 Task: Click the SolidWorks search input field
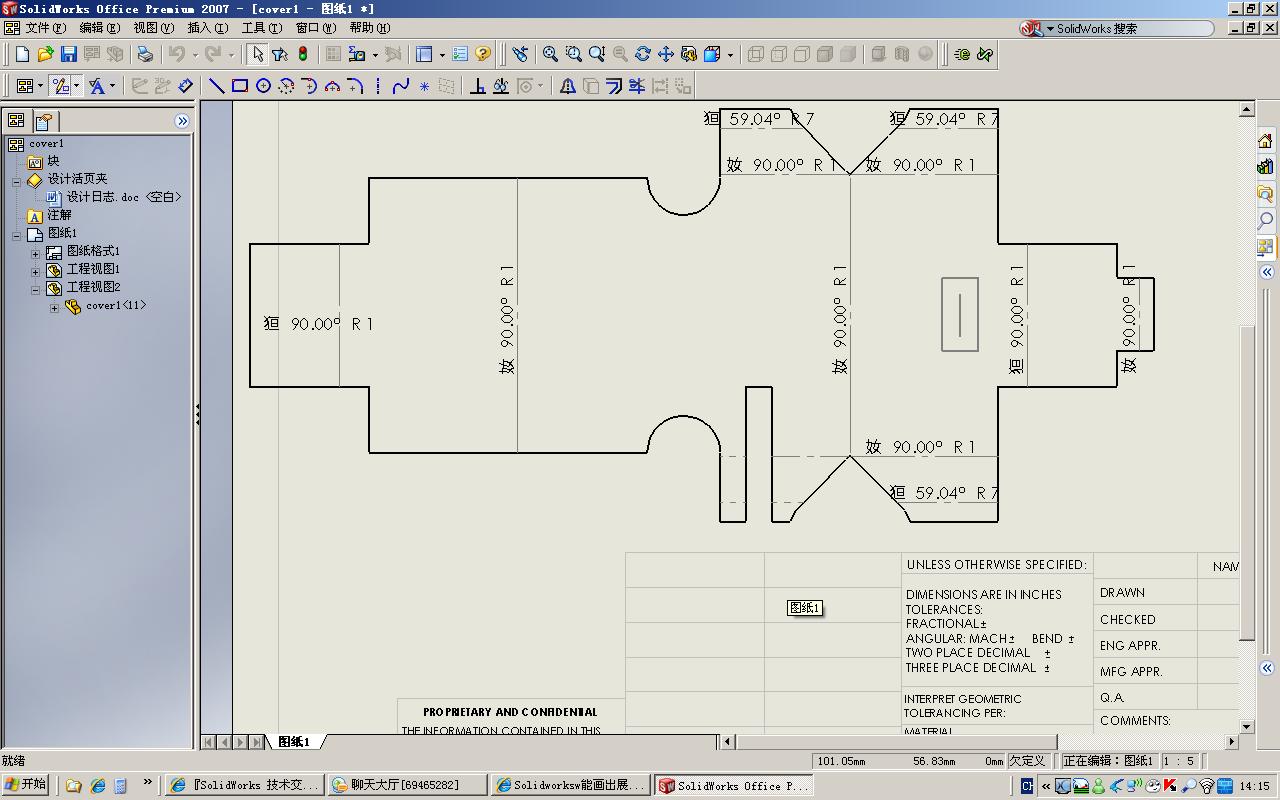(x=1134, y=29)
